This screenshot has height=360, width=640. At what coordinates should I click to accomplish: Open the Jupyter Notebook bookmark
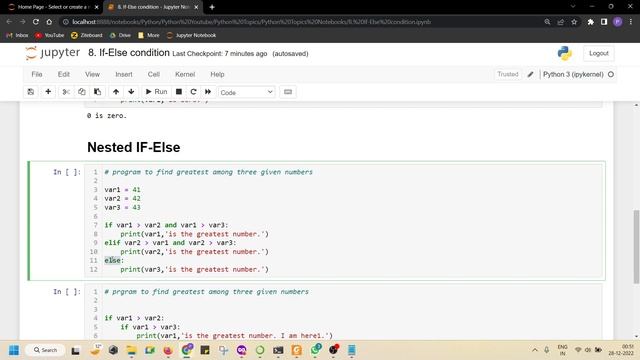click(x=191, y=36)
